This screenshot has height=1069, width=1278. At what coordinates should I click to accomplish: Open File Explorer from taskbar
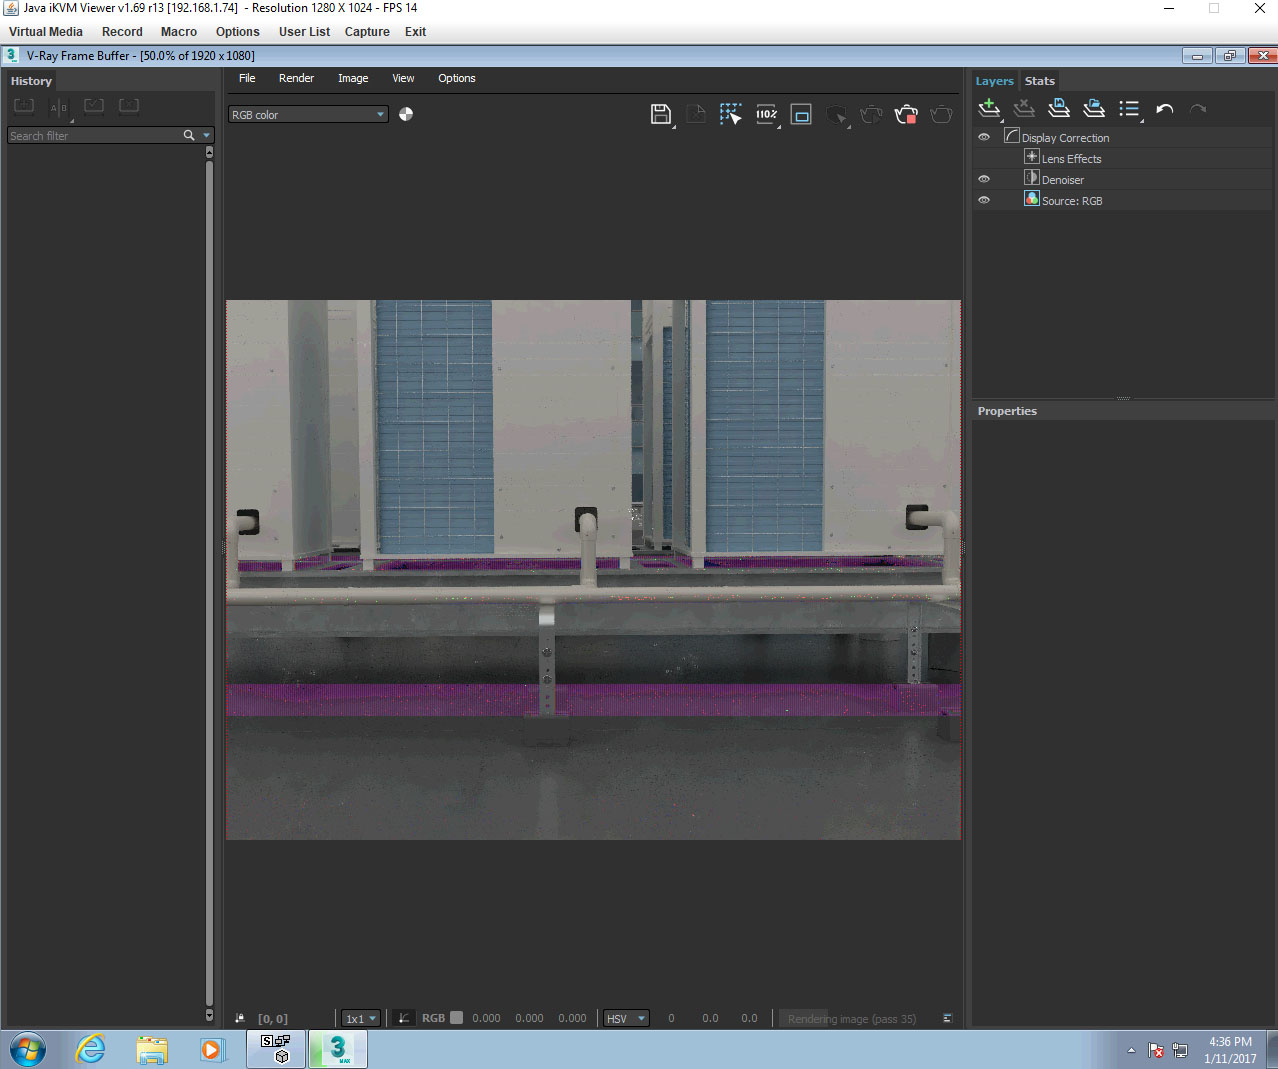(x=152, y=1050)
